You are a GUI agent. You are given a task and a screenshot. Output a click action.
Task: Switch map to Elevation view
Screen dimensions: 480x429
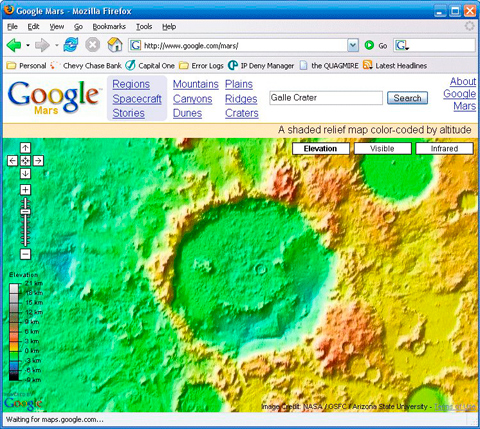pyautogui.click(x=321, y=149)
